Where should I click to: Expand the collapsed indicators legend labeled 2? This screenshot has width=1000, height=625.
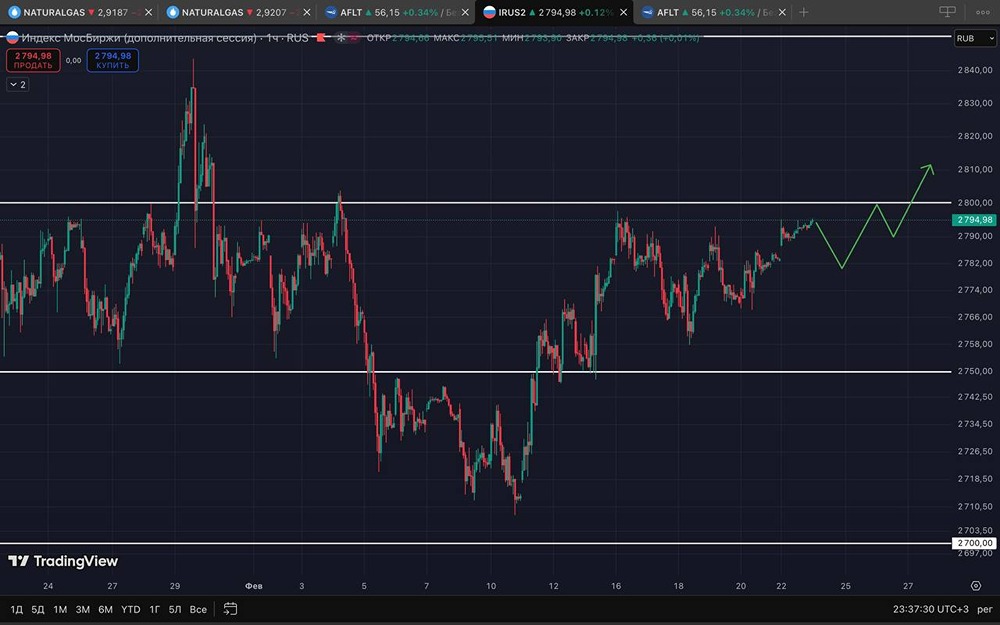18,84
